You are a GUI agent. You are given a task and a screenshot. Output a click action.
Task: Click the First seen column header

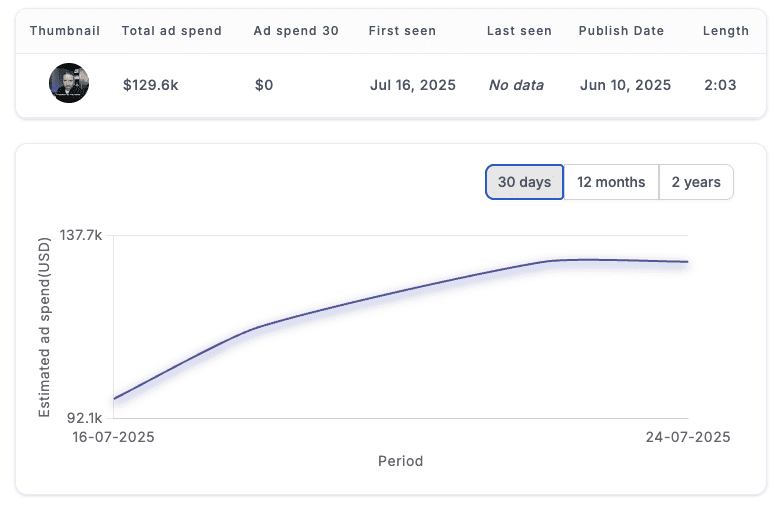[x=402, y=31]
